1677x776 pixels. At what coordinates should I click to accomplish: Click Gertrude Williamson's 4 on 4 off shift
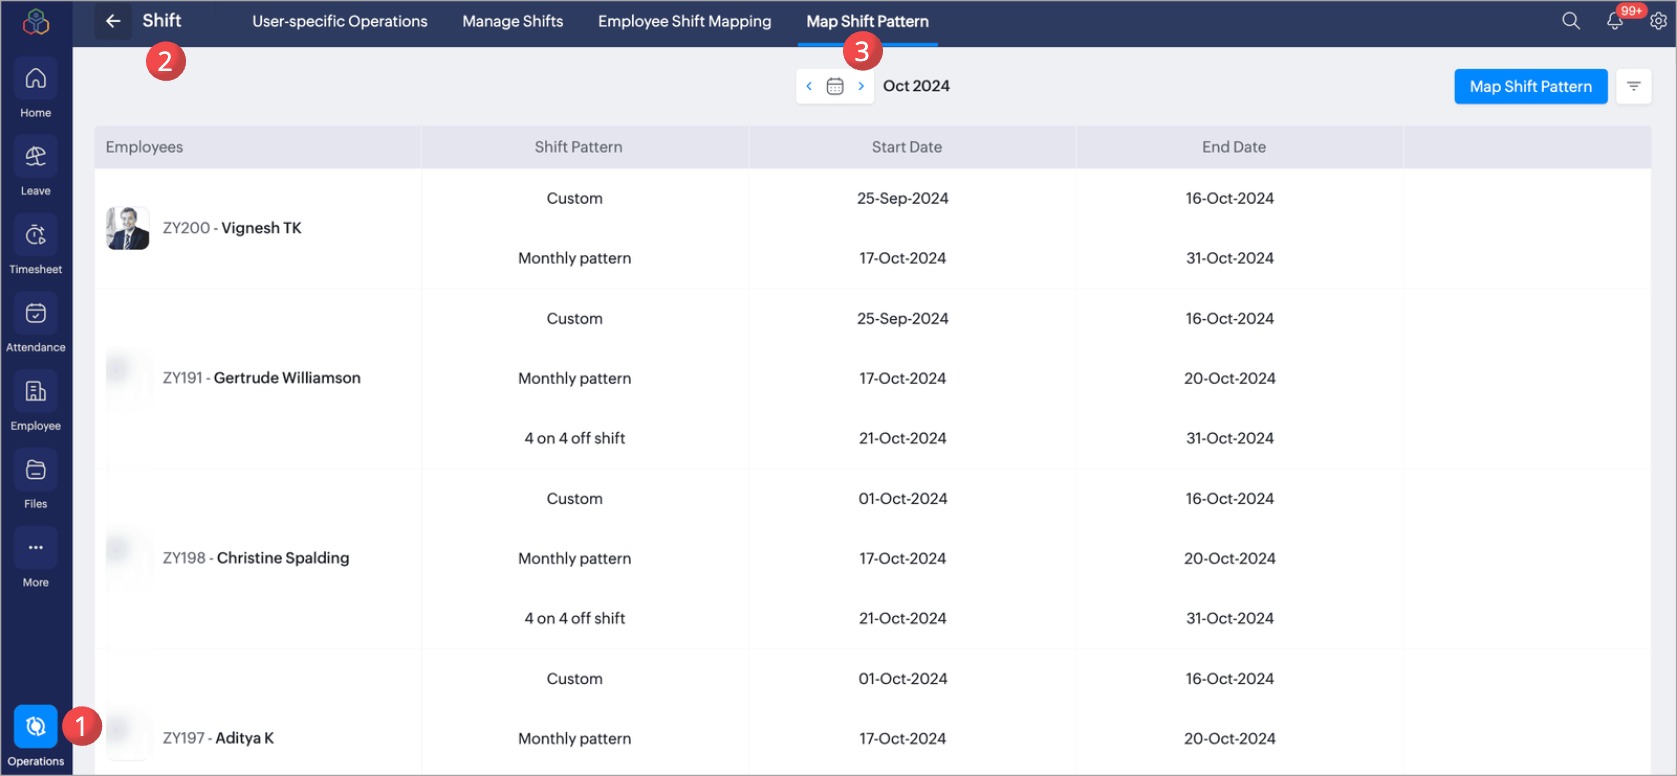[x=575, y=438]
